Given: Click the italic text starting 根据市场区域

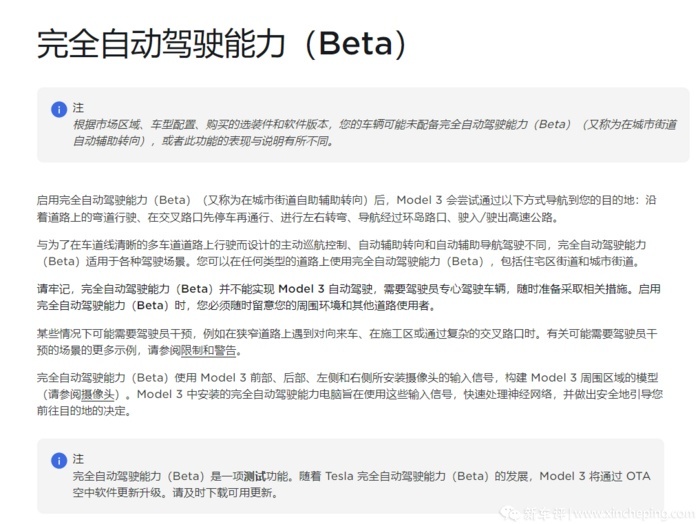Looking at the screenshot, I should coord(375,133).
